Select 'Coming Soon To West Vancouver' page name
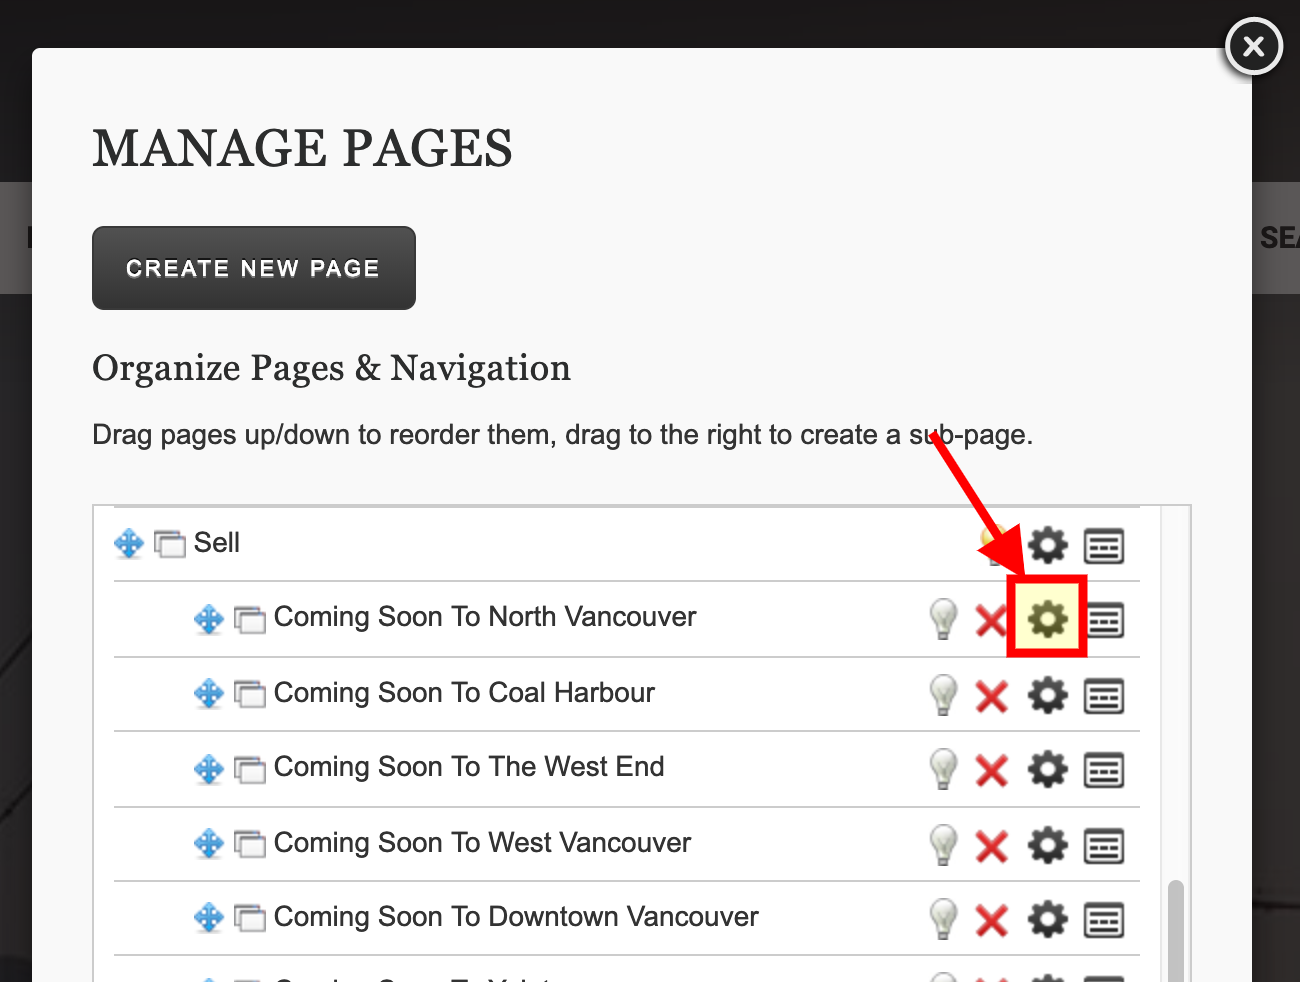Screen dimensions: 1300x982 [x=482, y=843]
